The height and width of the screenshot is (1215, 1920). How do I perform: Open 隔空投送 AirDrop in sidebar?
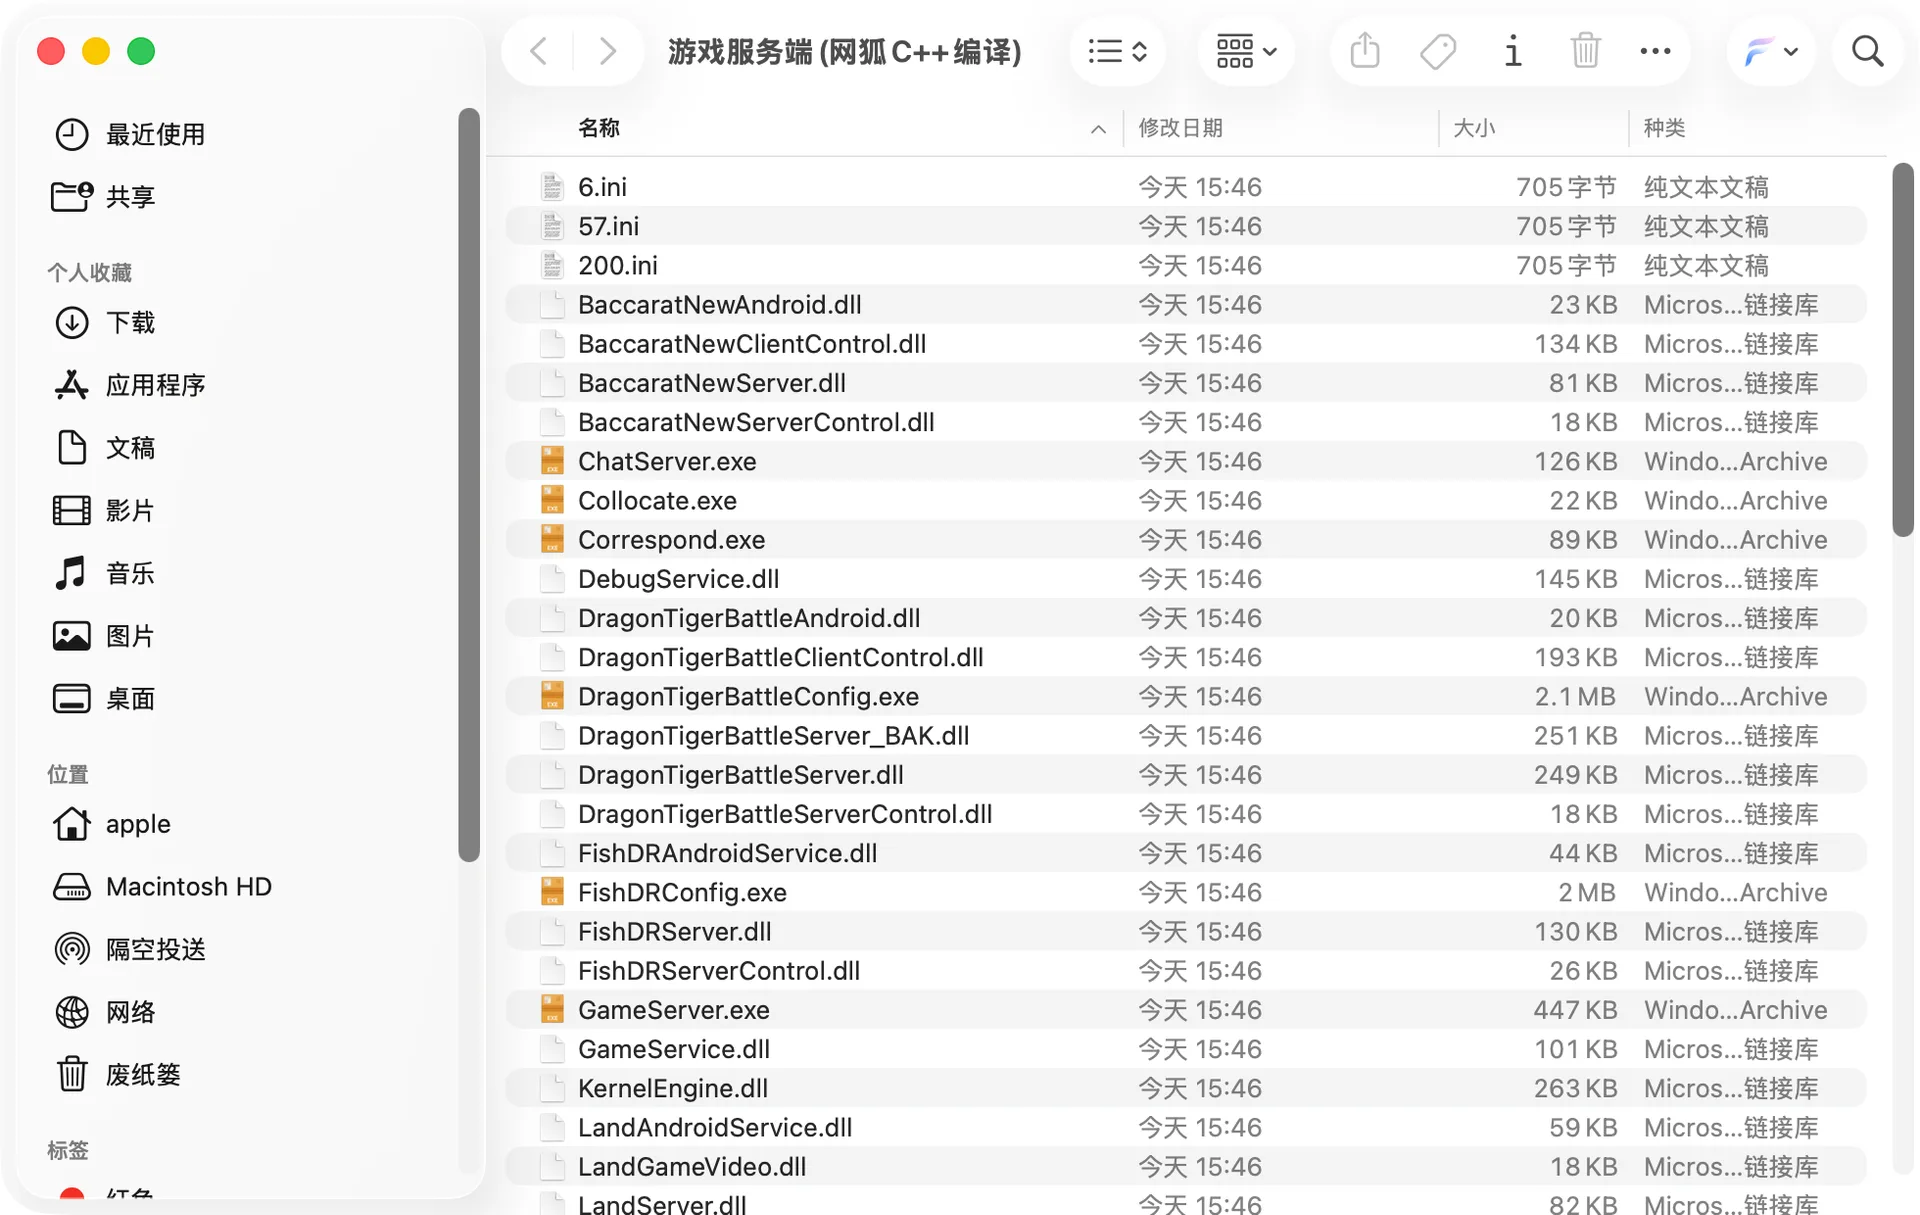click(x=130, y=949)
